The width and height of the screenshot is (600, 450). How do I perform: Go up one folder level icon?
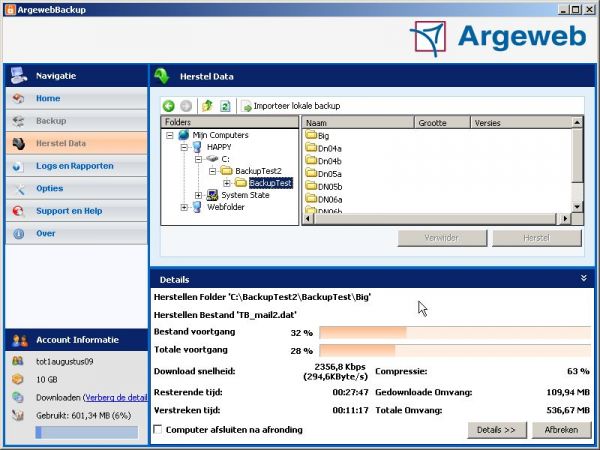pos(207,106)
